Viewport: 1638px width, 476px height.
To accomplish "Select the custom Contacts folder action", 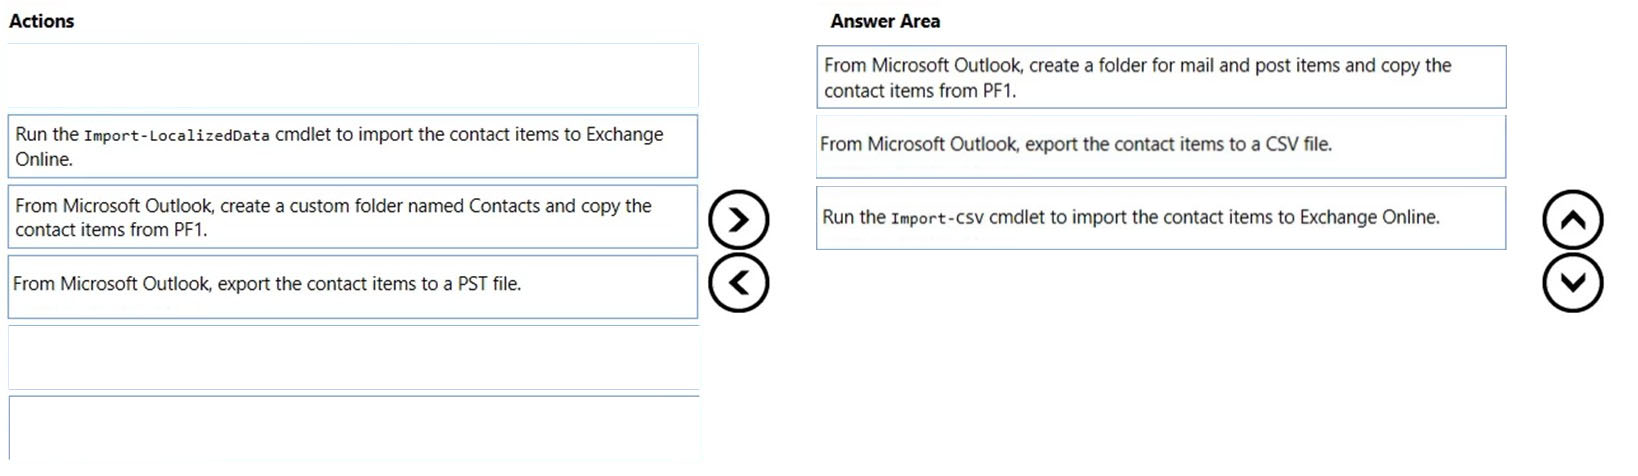I will [353, 217].
